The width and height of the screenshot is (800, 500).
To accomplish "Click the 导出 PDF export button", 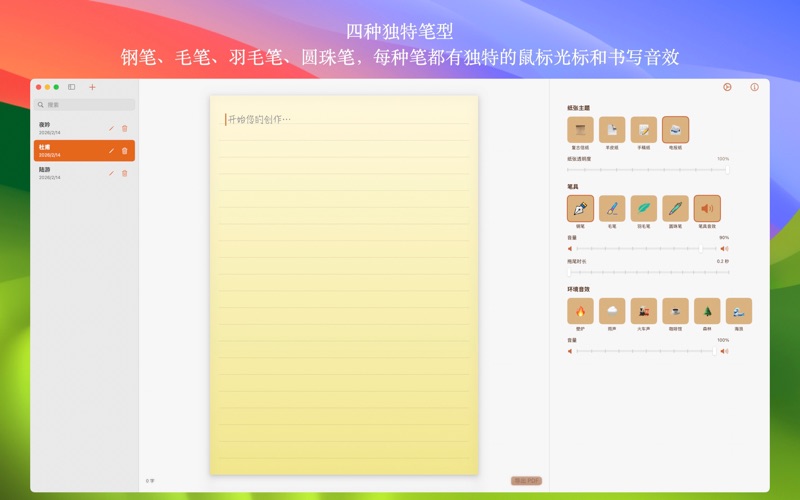I will [526, 481].
